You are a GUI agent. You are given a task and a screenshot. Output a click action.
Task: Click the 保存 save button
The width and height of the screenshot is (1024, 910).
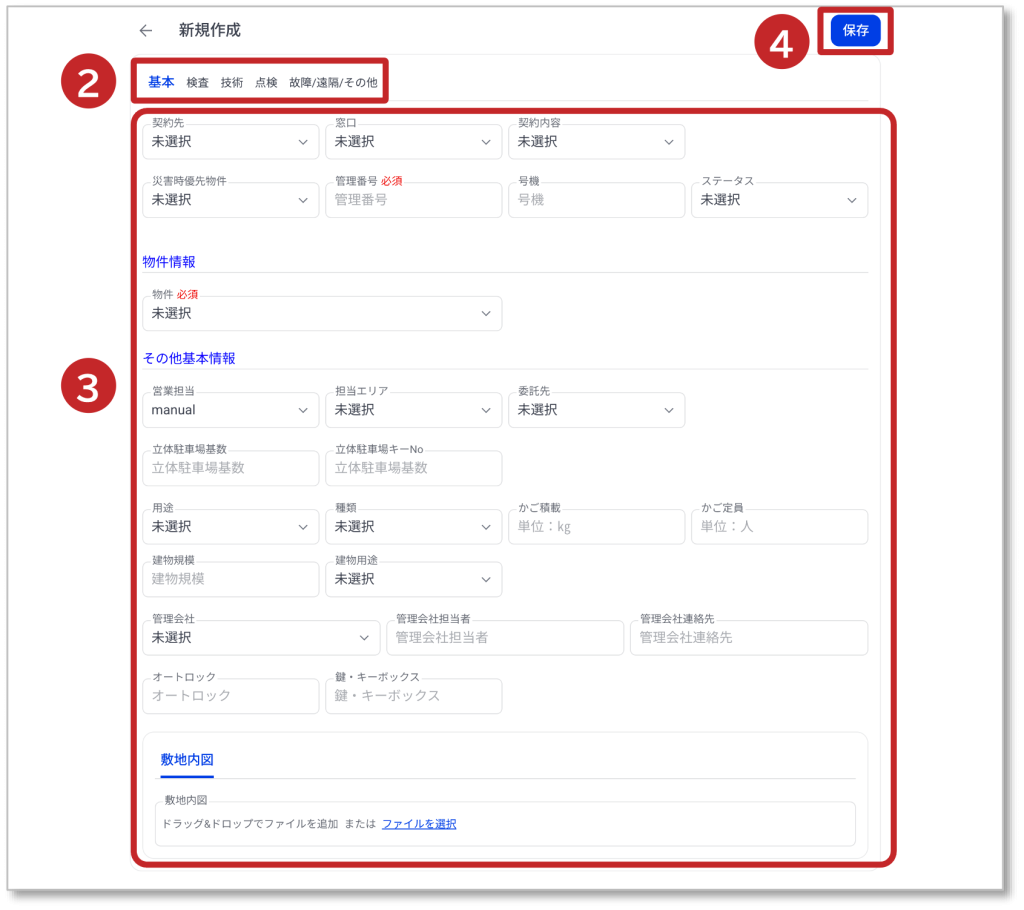(x=855, y=31)
